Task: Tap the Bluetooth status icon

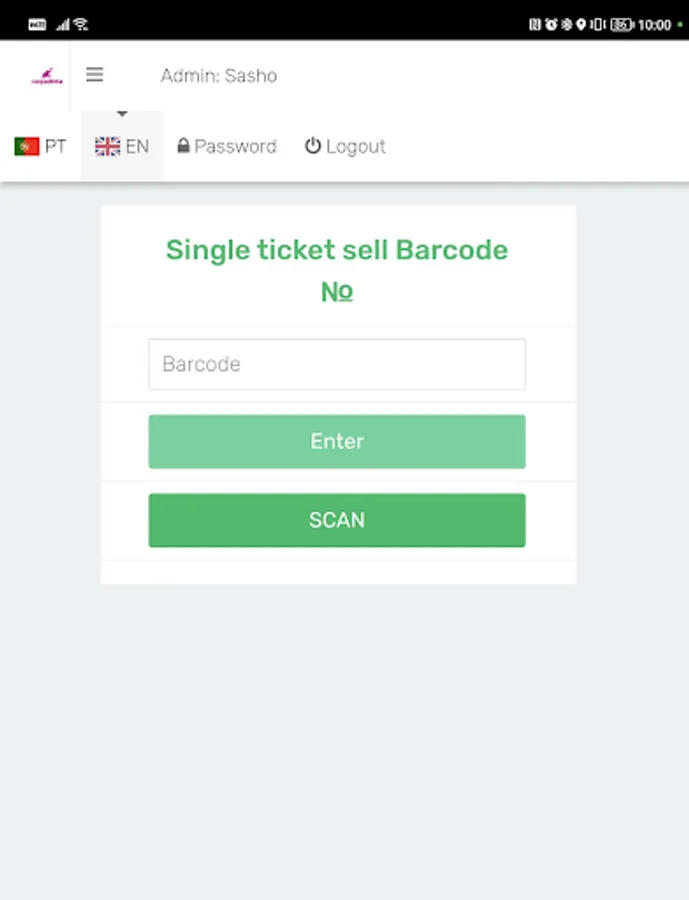Action: click(x=566, y=24)
